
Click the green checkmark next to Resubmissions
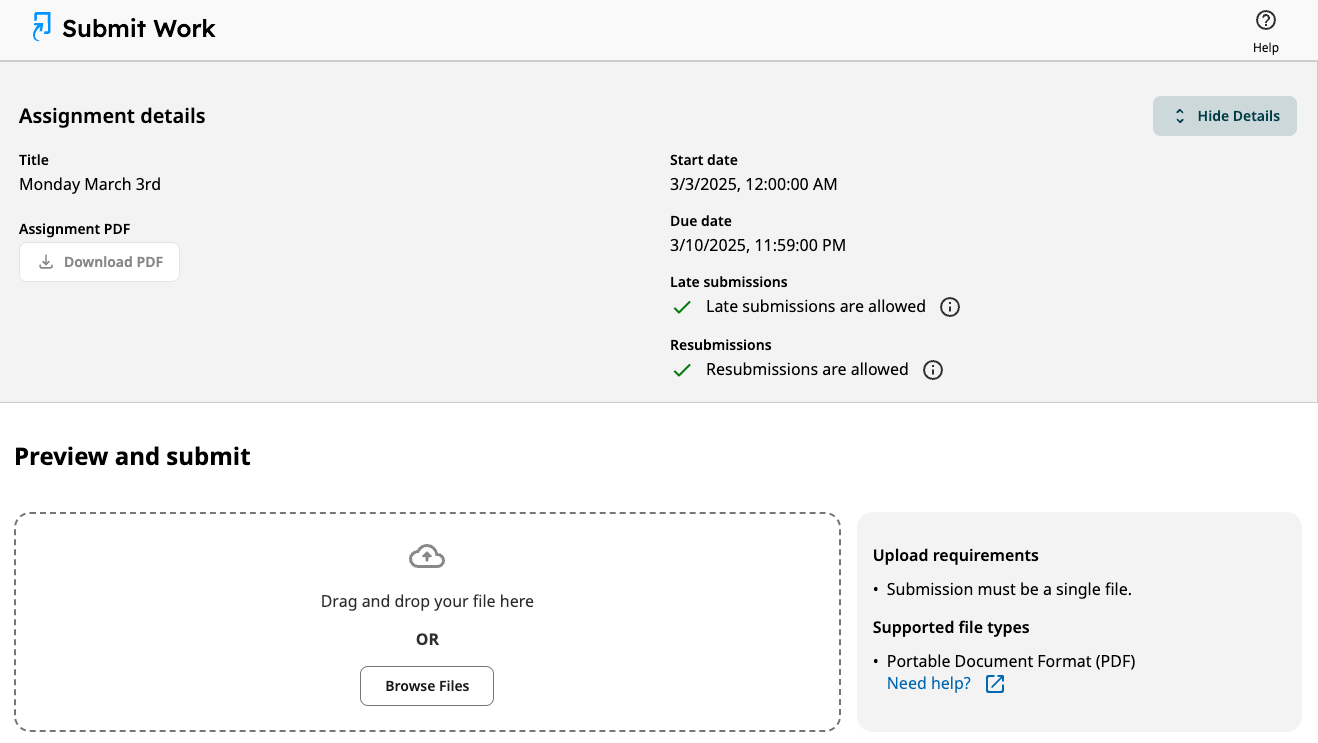(x=682, y=370)
